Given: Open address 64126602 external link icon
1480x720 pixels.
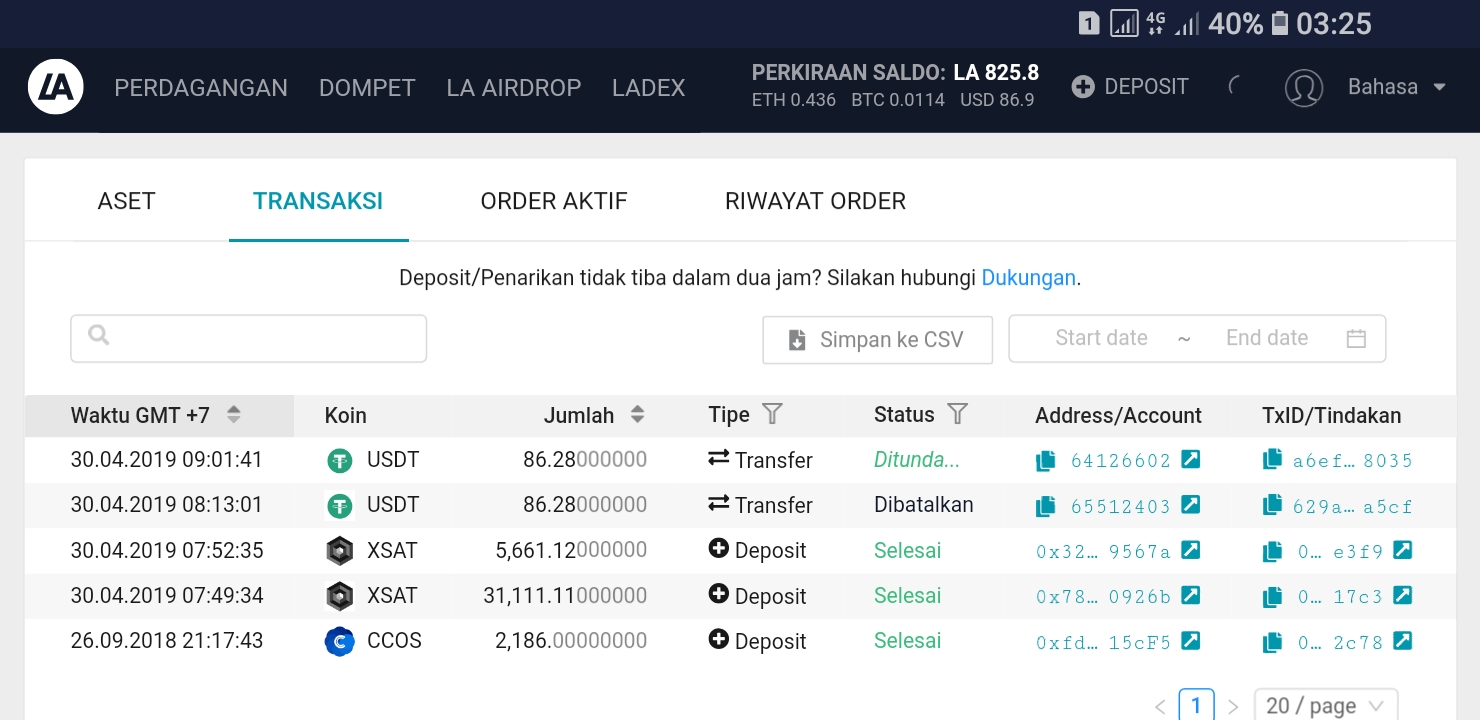Looking at the screenshot, I should point(1190,459).
